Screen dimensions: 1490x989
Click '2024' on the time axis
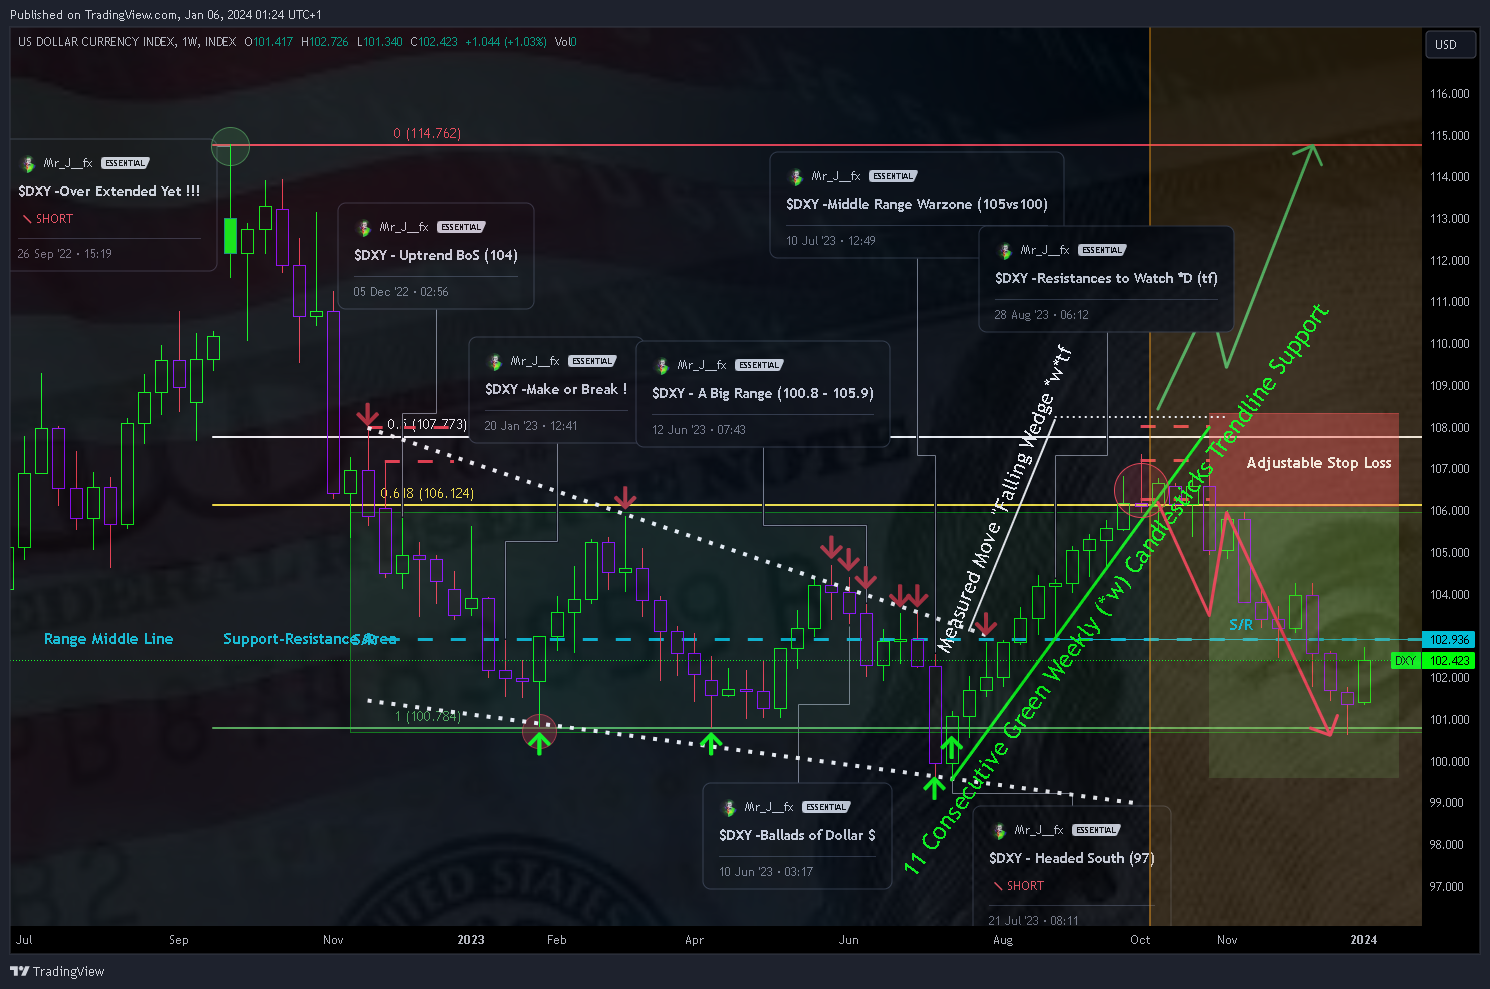pyautogui.click(x=1363, y=940)
